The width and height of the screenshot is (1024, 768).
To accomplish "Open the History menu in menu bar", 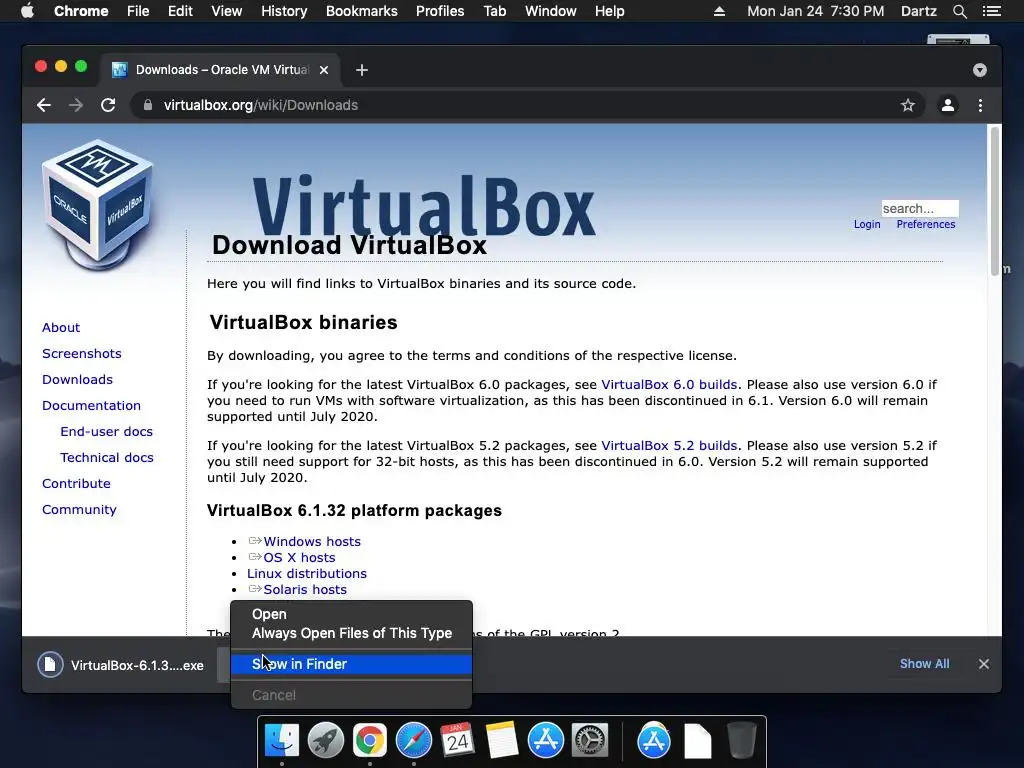I will coord(284,11).
